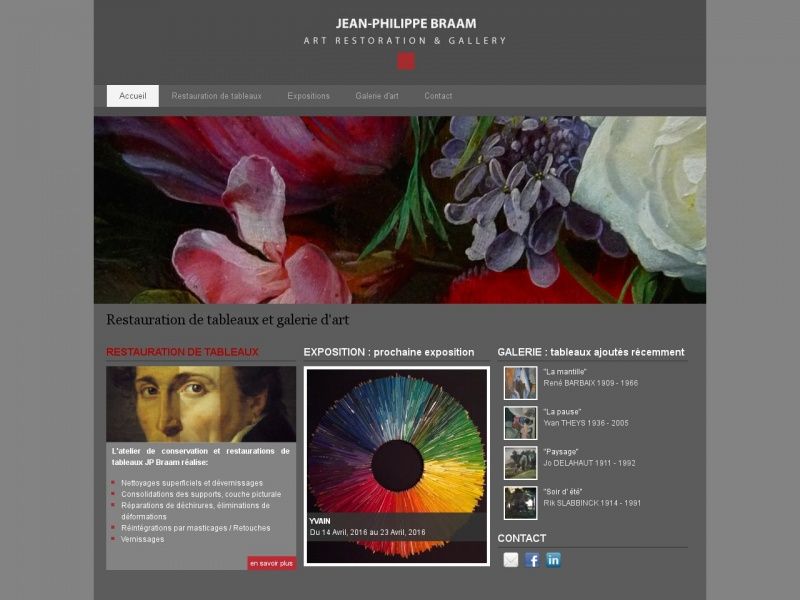Open the Facebook icon link

532,560
